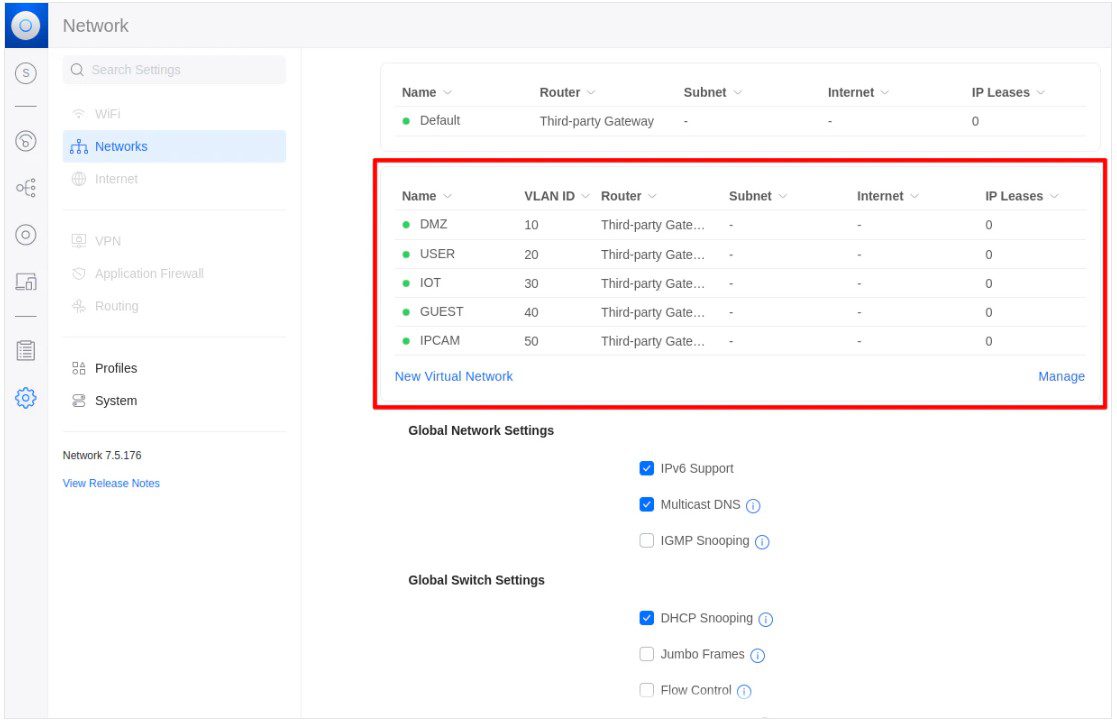Screen dimensions: 1117x720
Task: Open the VLAN ID column sort dropdown
Action: tap(585, 195)
